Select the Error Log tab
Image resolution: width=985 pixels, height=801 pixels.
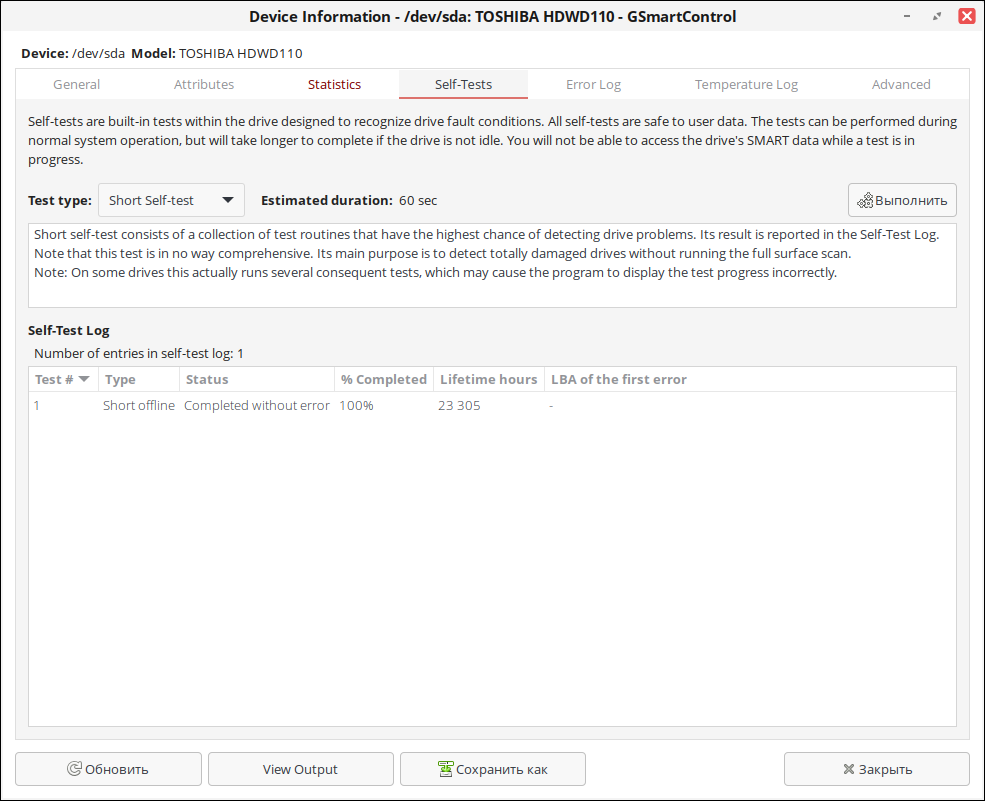pyautogui.click(x=593, y=85)
